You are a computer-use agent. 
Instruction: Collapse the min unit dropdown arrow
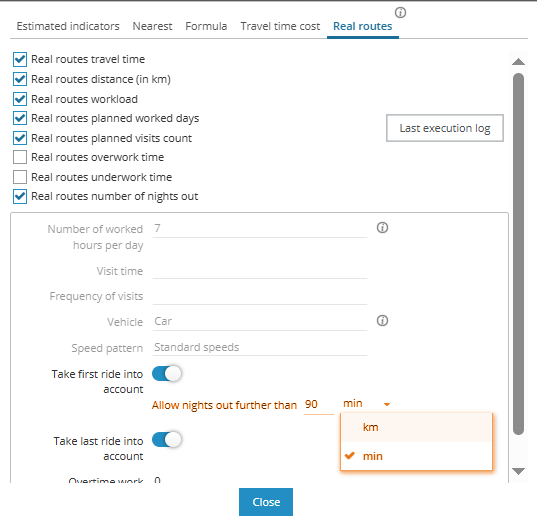tap(387, 404)
